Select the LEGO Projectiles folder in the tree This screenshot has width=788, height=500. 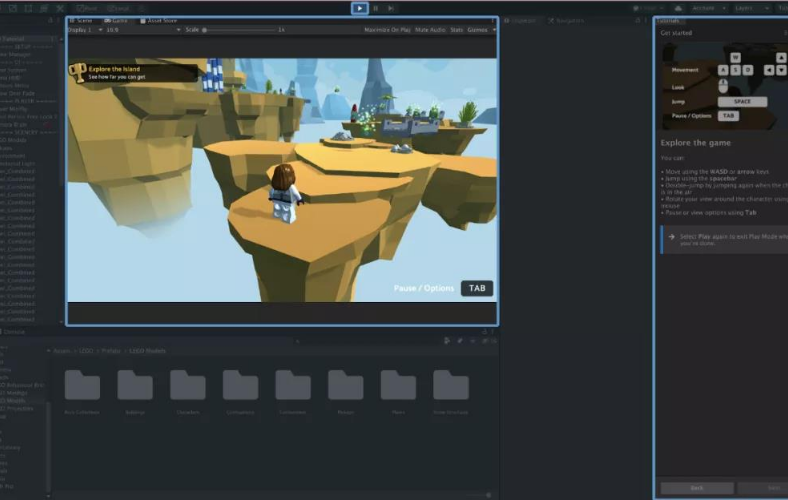(17, 409)
